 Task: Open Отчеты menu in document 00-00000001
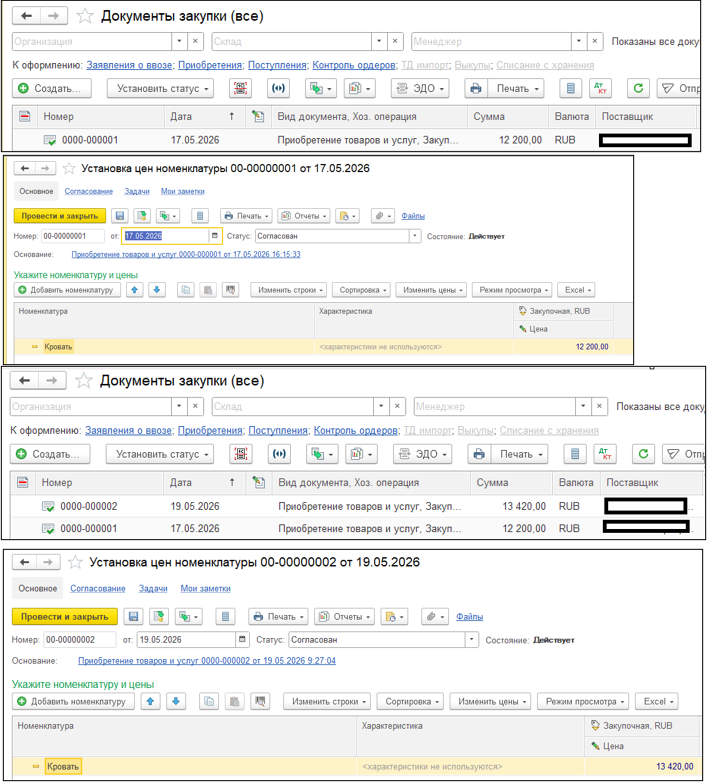[x=304, y=216]
